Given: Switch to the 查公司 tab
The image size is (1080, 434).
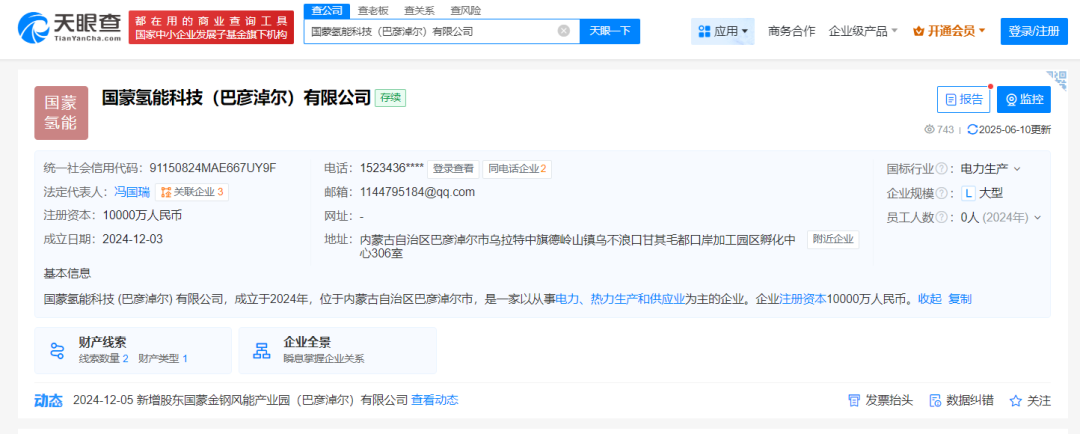Looking at the screenshot, I should [327, 10].
